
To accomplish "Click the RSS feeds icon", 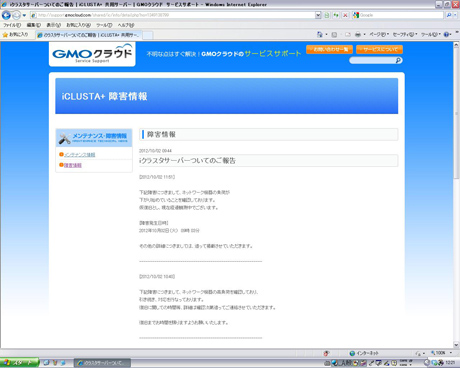I will pyautogui.click(x=334, y=34).
